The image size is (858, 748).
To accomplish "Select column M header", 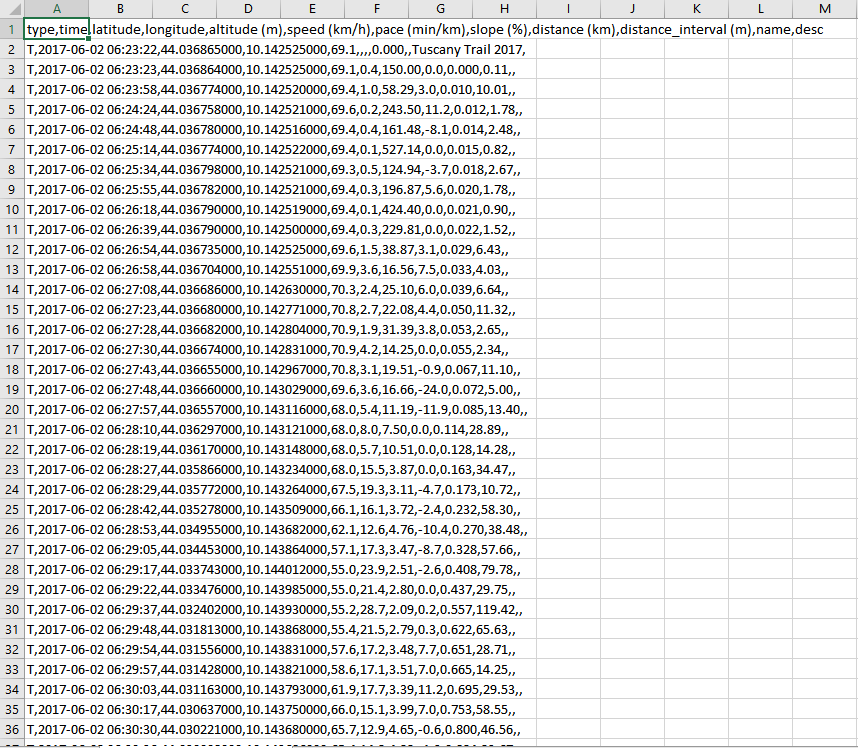I will click(825, 9).
